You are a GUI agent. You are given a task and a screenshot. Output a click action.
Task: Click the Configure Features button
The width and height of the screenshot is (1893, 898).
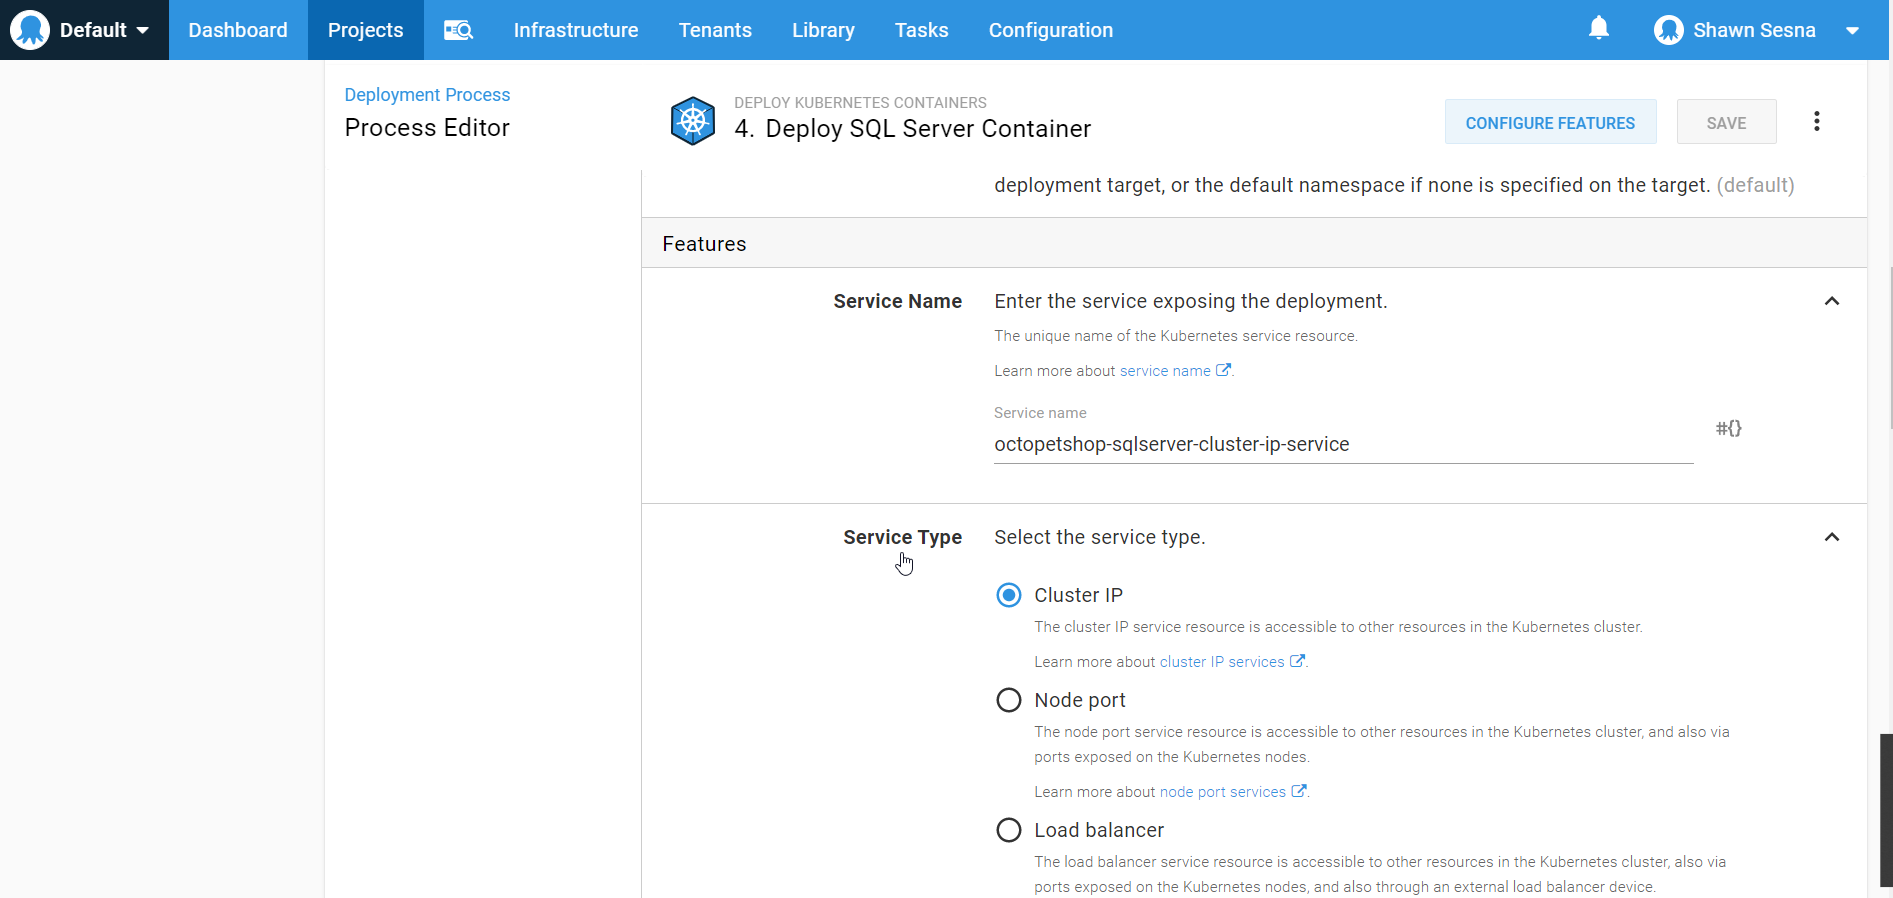(x=1549, y=122)
